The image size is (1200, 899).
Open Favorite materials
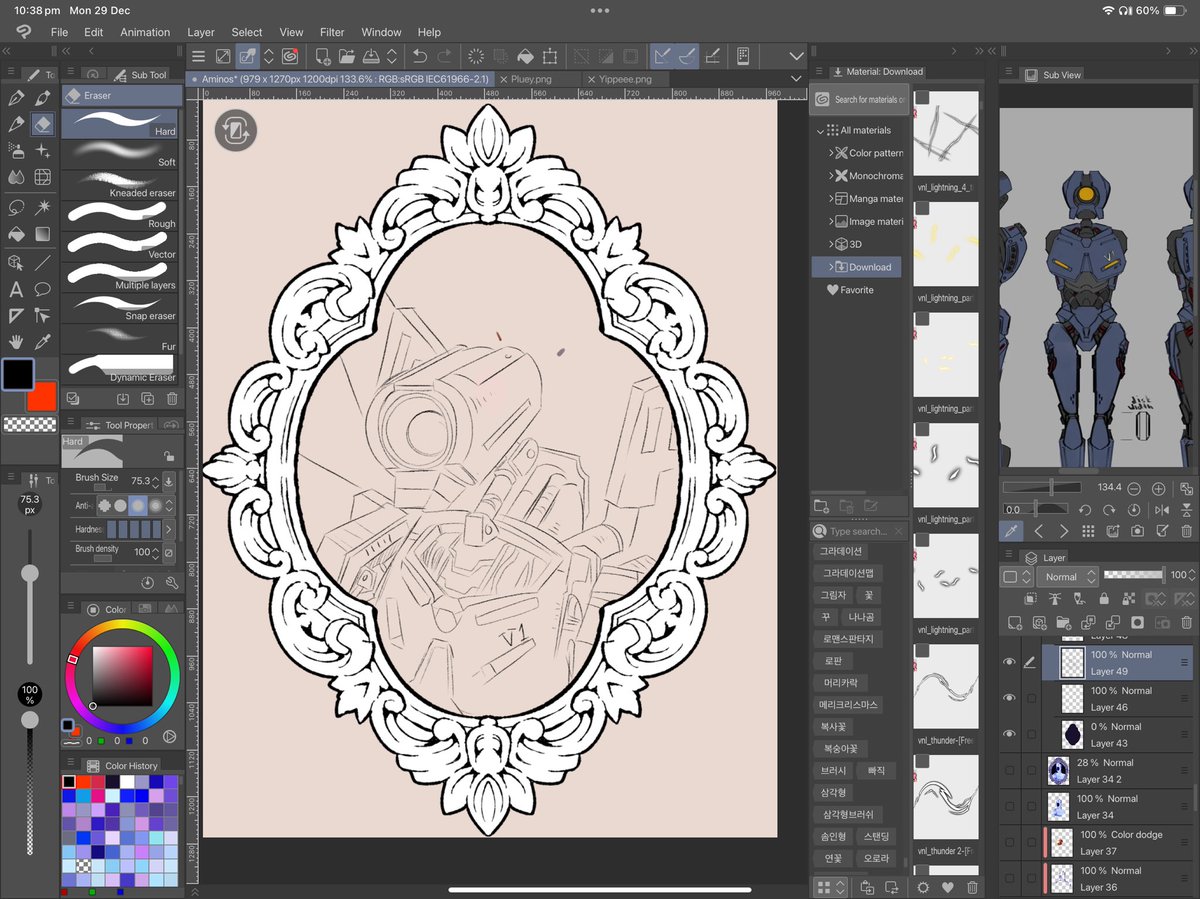point(850,290)
